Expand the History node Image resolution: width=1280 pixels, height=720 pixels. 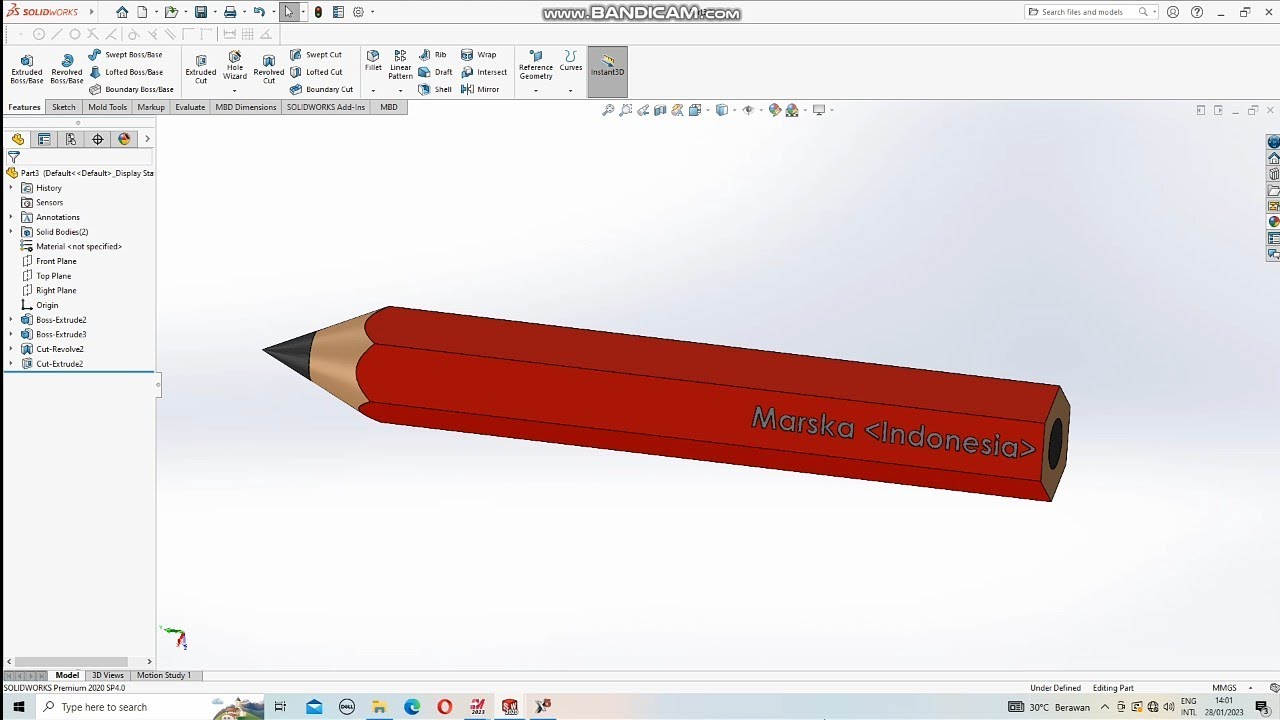point(12,188)
